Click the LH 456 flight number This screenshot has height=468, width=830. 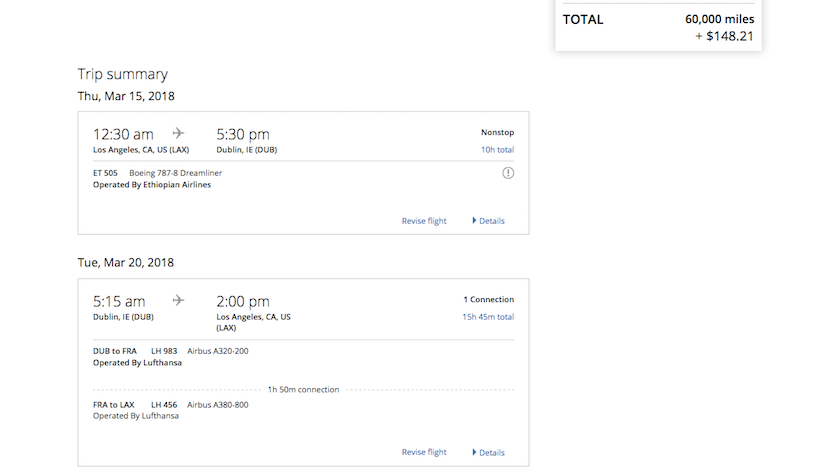pyautogui.click(x=163, y=404)
